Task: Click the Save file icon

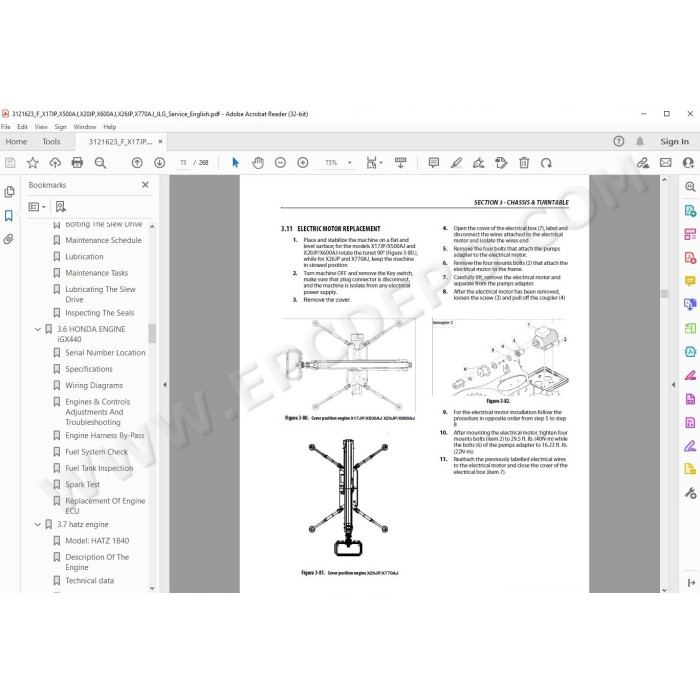Action: [x=10, y=163]
